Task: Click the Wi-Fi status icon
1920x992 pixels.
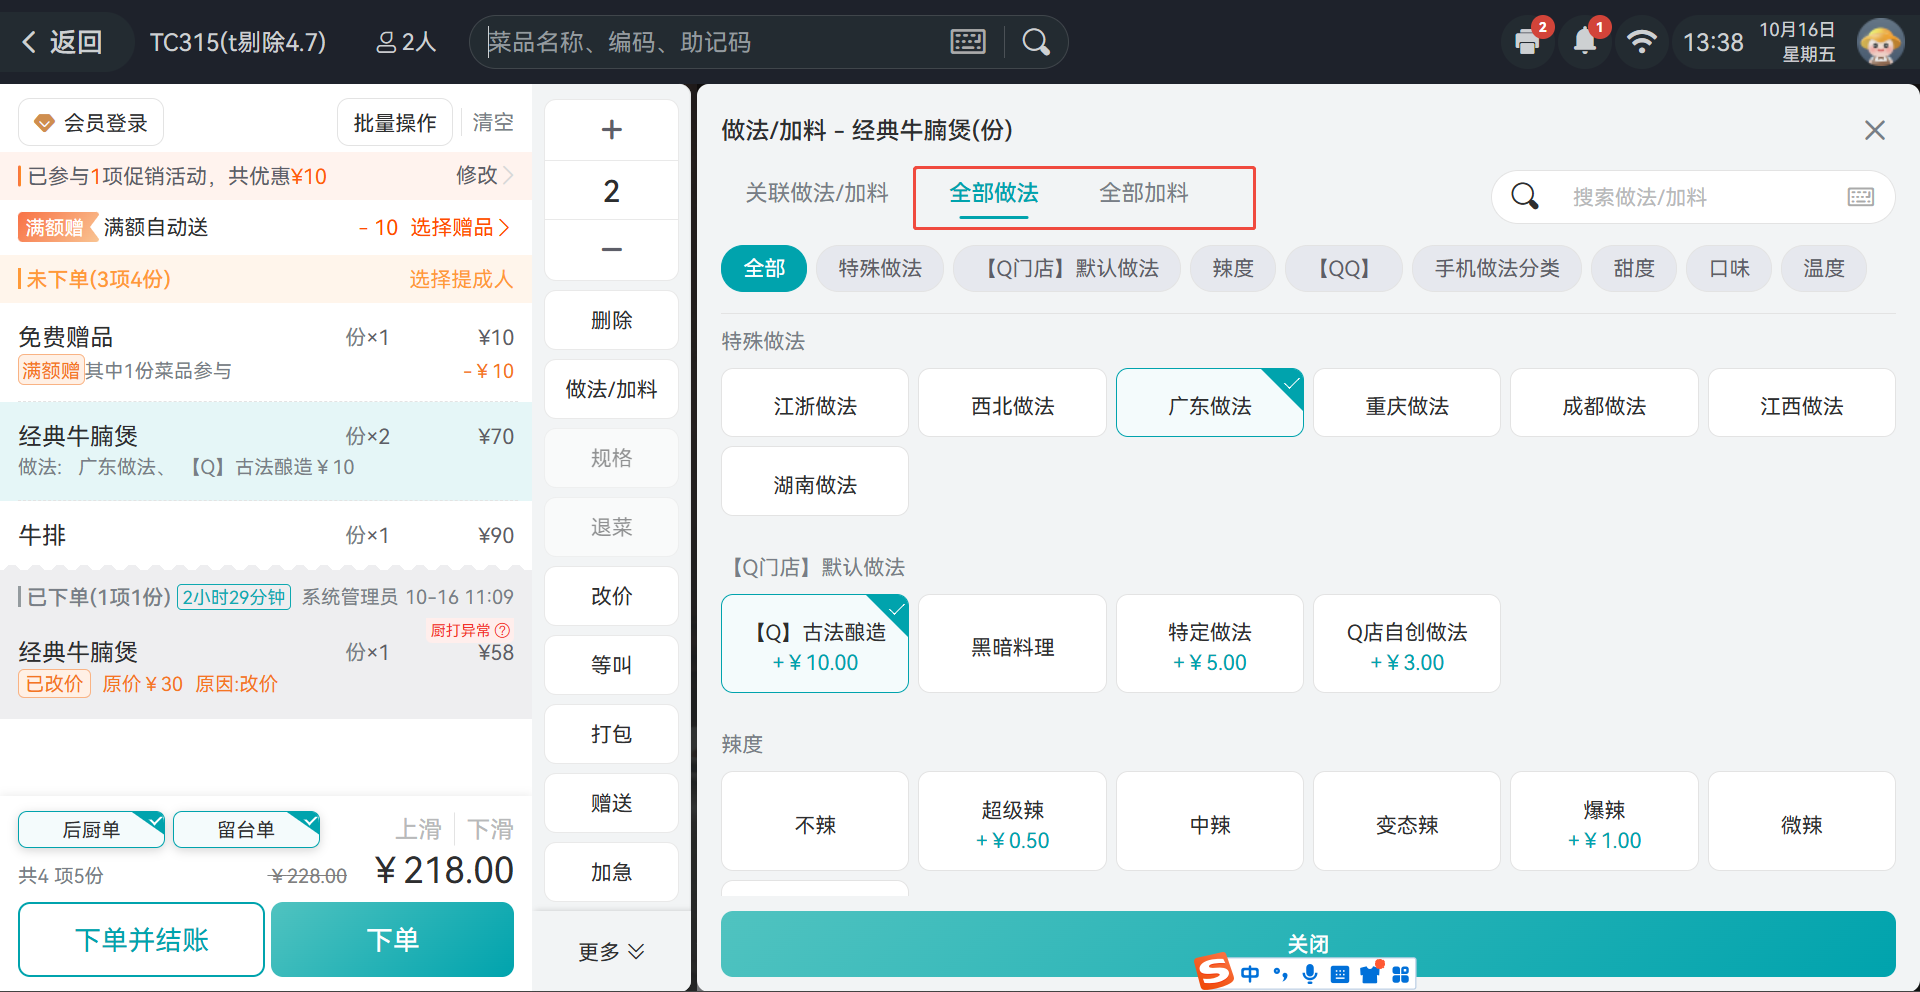Action: pyautogui.click(x=1642, y=42)
